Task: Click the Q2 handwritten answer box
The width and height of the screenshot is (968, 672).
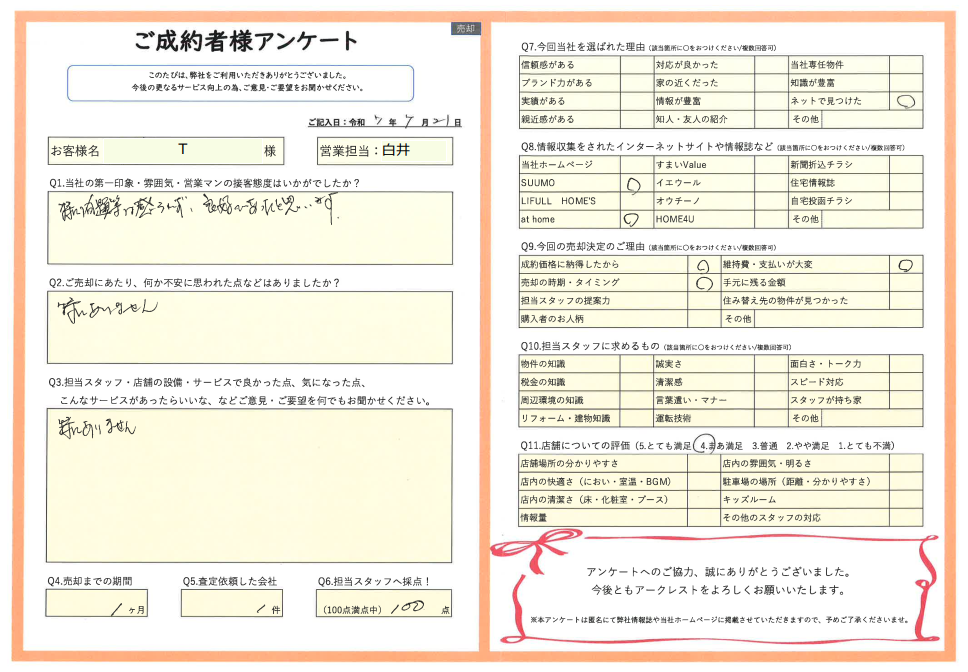Action: [x=249, y=327]
